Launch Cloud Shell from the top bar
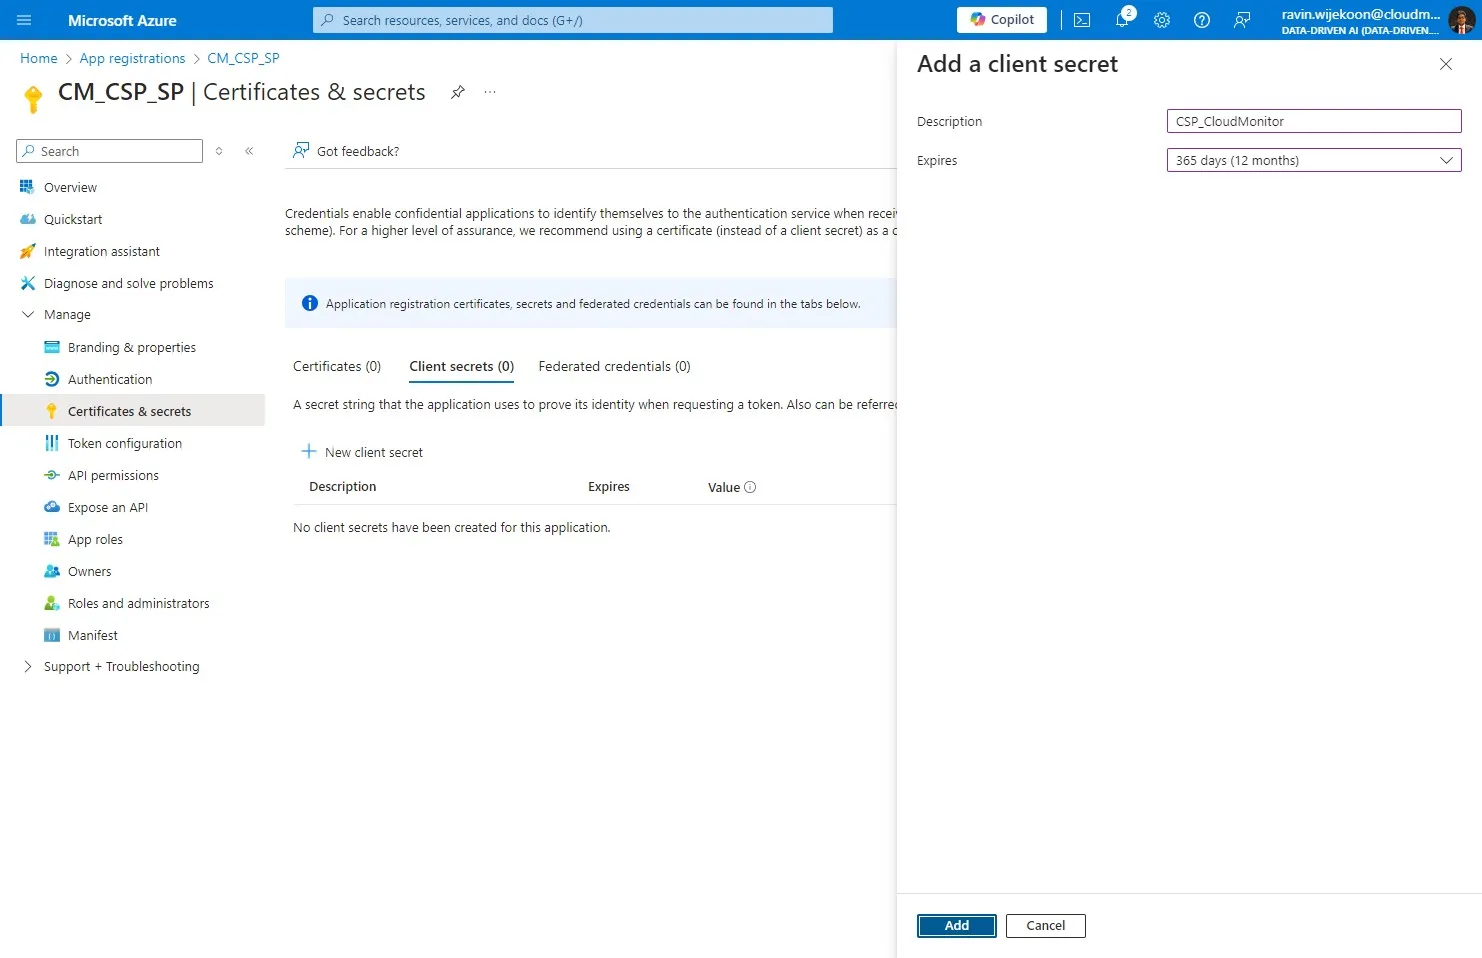The width and height of the screenshot is (1482, 958). 1082,20
